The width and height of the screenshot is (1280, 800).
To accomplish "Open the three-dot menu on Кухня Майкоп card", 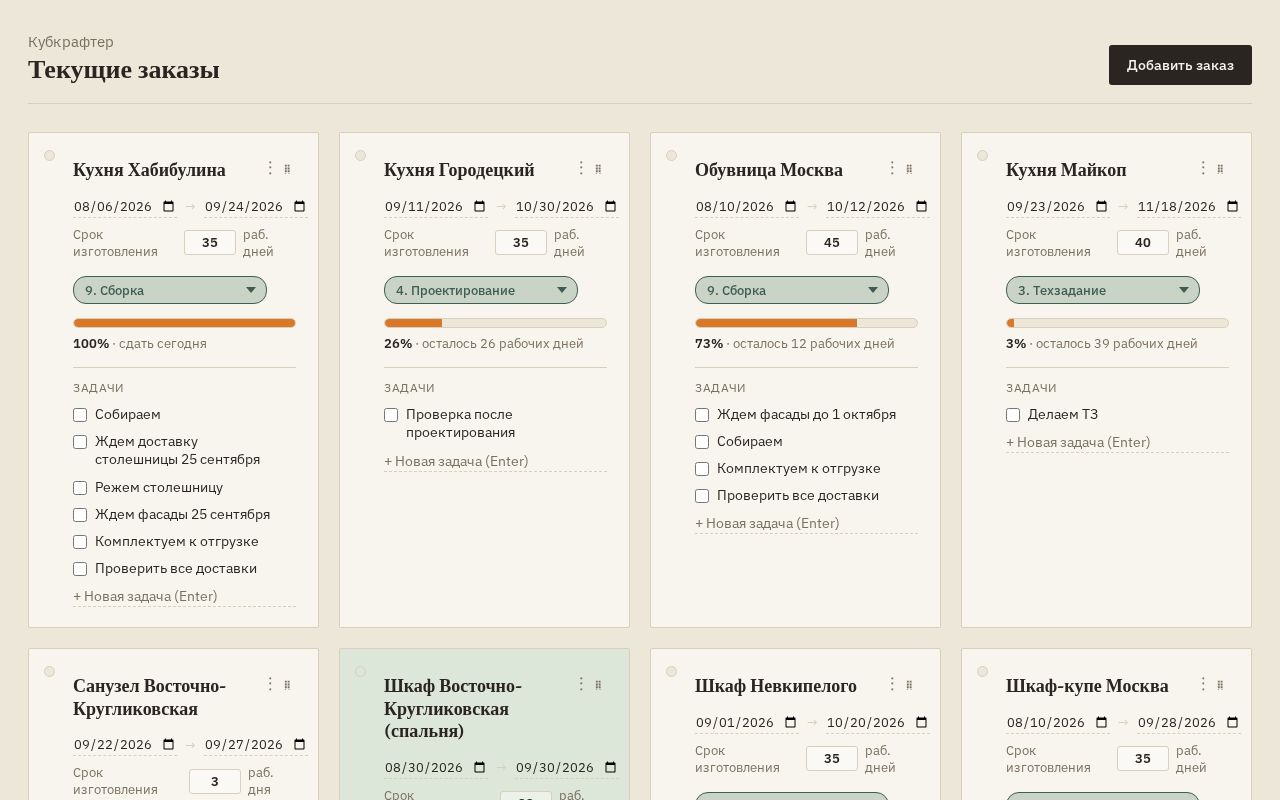I will (x=1203, y=168).
